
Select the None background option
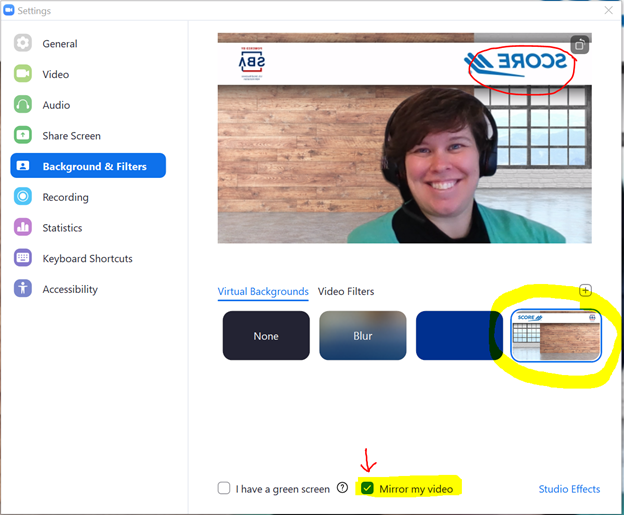tap(266, 336)
